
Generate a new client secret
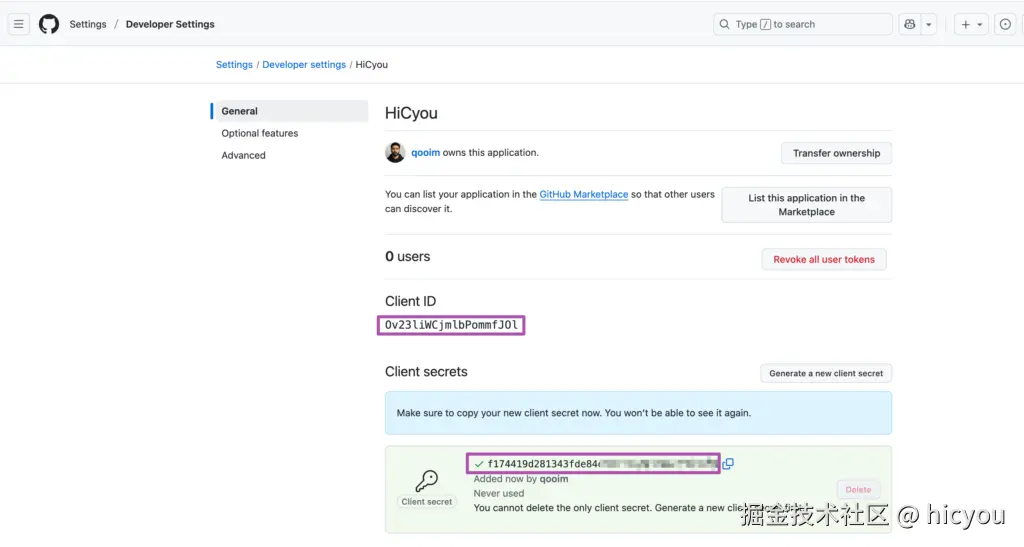tap(826, 373)
